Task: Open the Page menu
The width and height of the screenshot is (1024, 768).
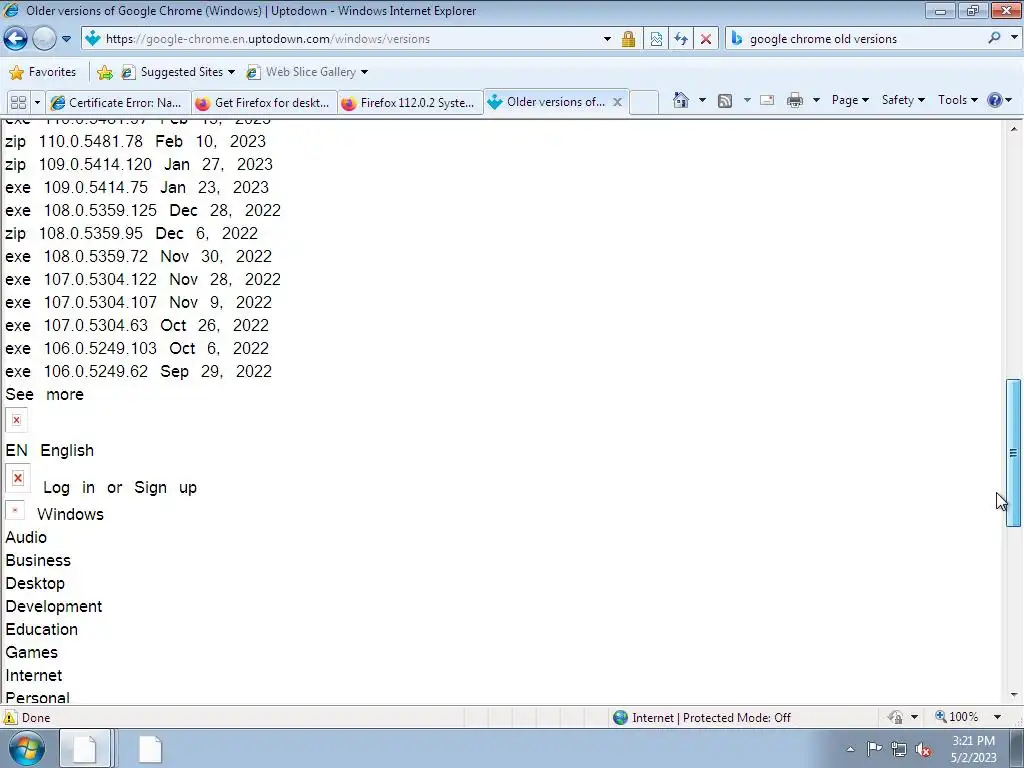Action: click(850, 100)
